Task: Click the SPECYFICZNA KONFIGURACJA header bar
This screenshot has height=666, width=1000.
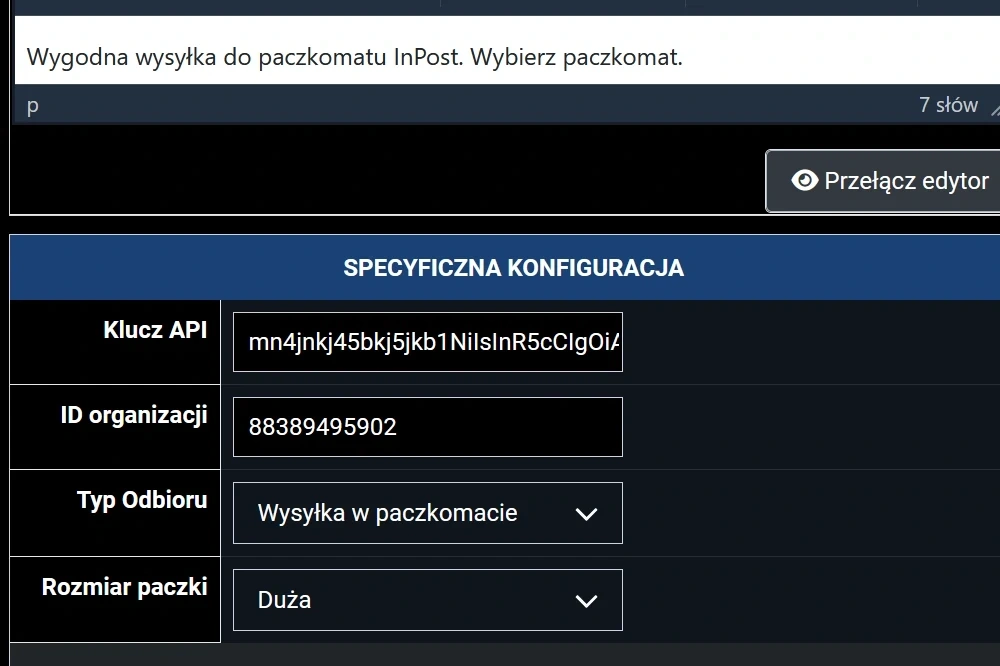Action: [x=514, y=267]
